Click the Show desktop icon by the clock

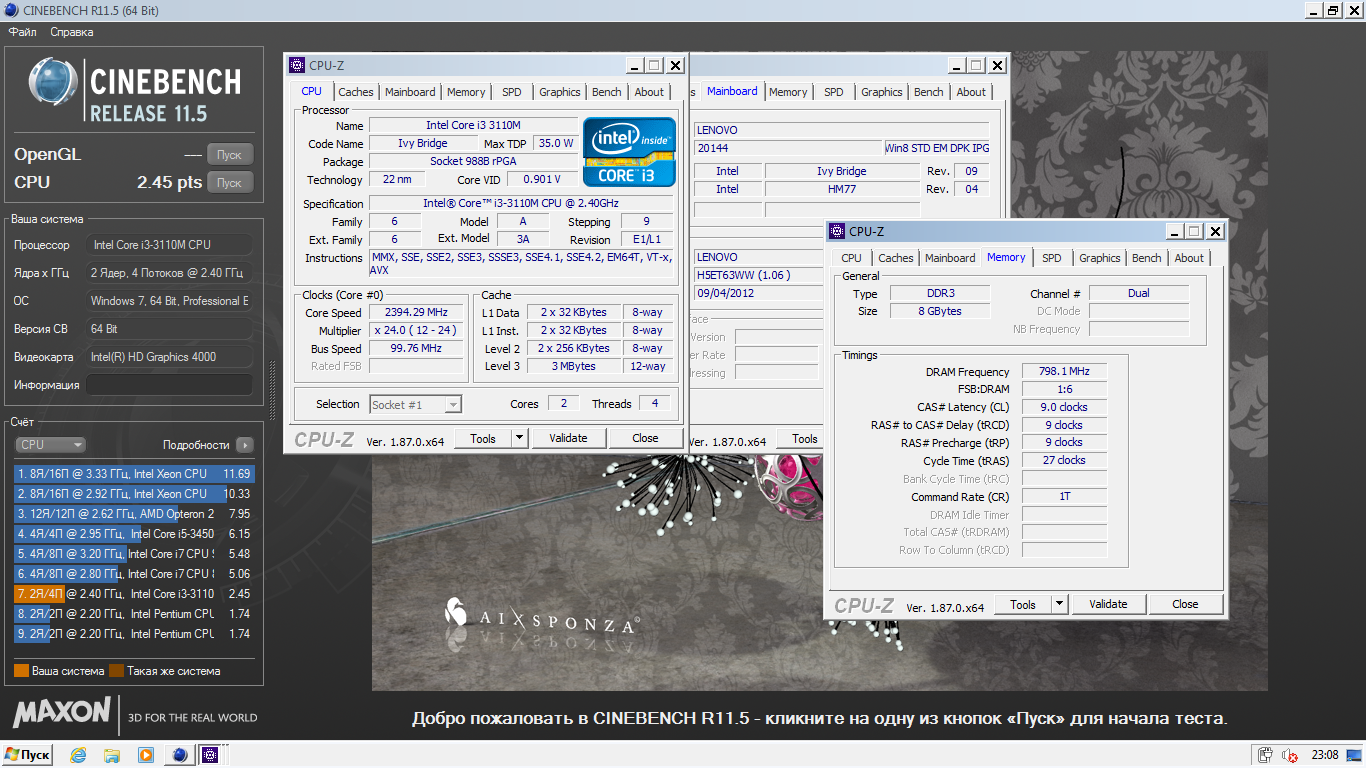pos(1355,755)
